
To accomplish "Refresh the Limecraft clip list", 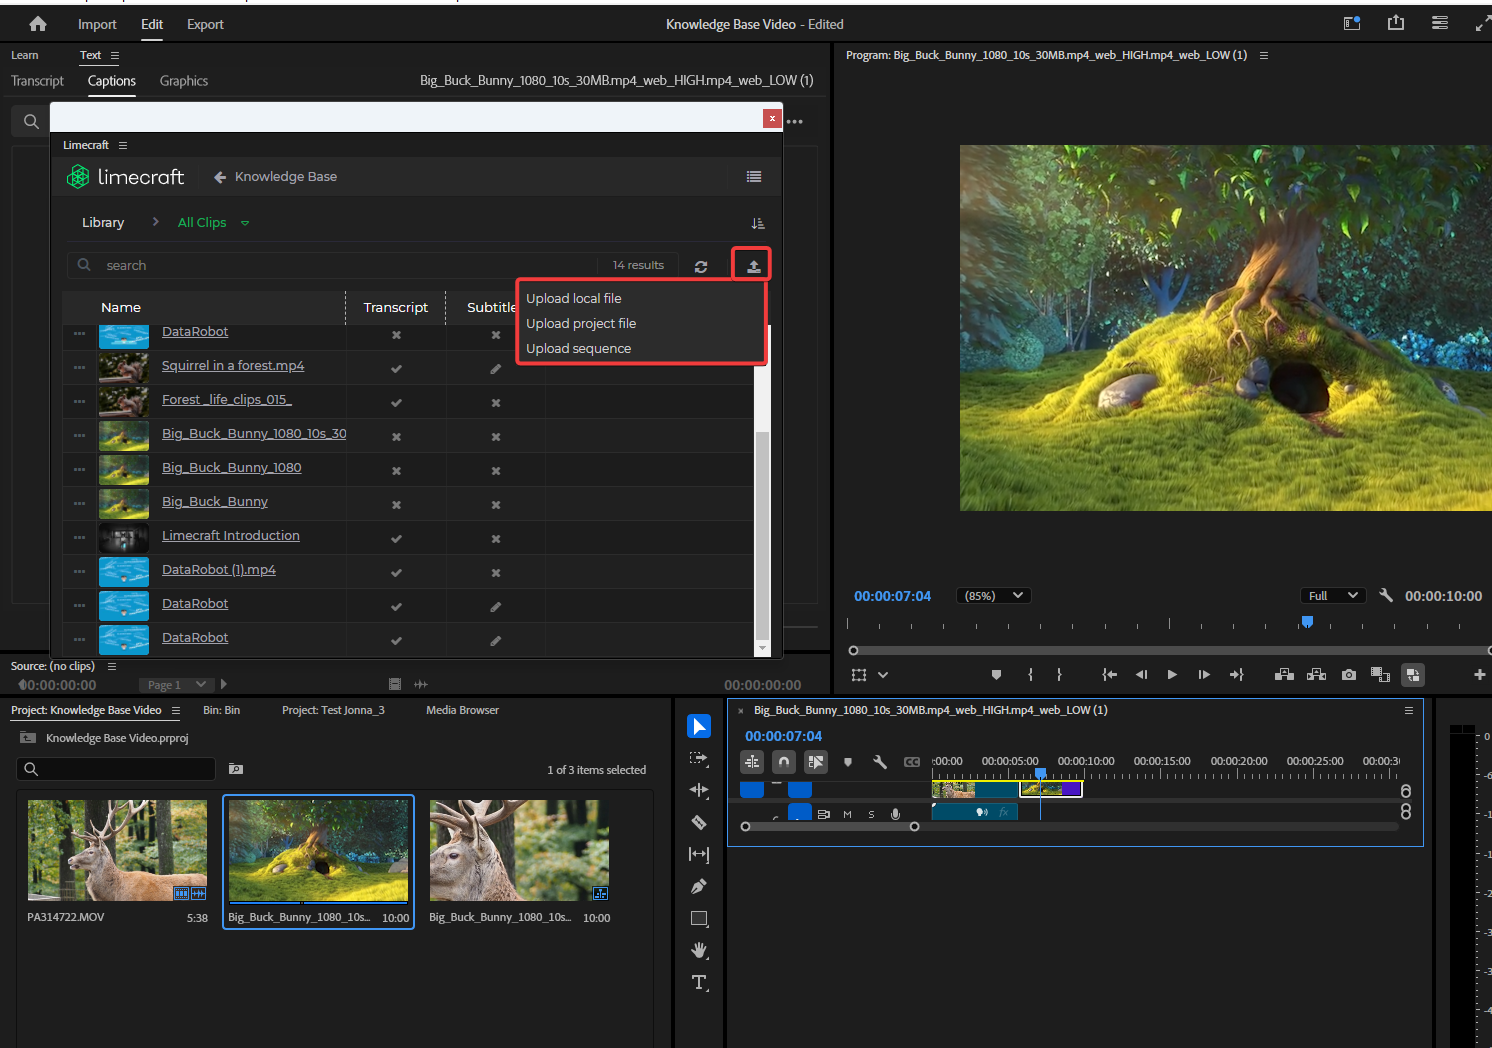I will point(701,266).
